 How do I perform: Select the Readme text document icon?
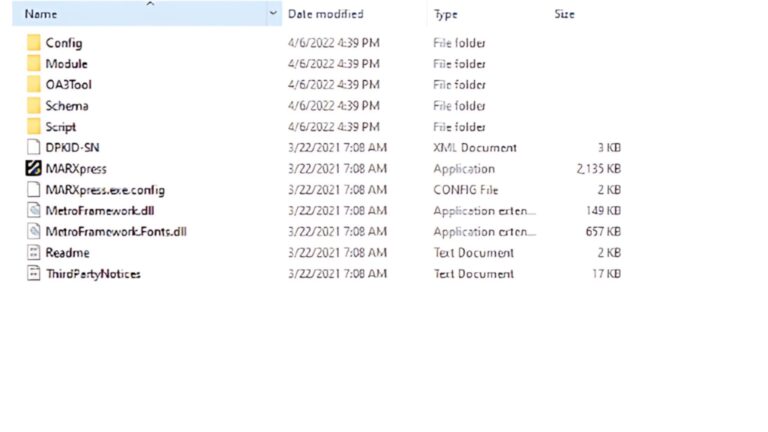click(33, 253)
